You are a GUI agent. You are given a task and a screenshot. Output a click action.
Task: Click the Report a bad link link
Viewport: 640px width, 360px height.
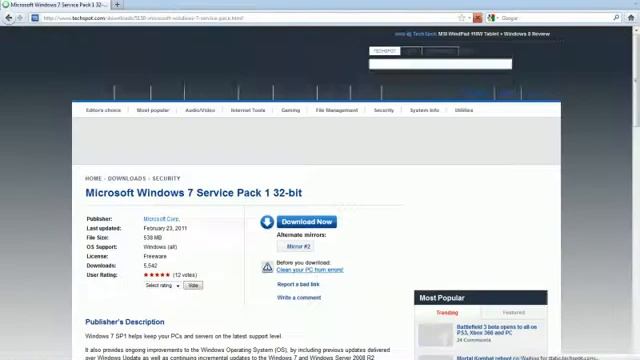pyautogui.click(x=298, y=284)
